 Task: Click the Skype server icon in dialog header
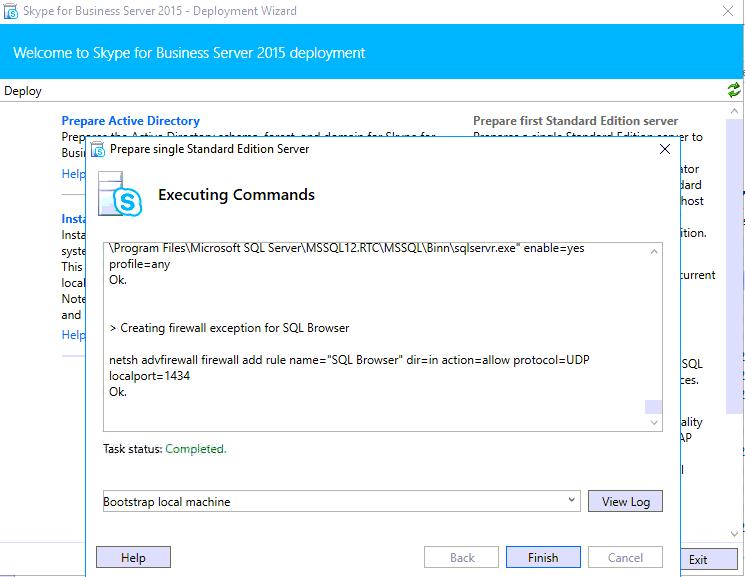tap(120, 194)
